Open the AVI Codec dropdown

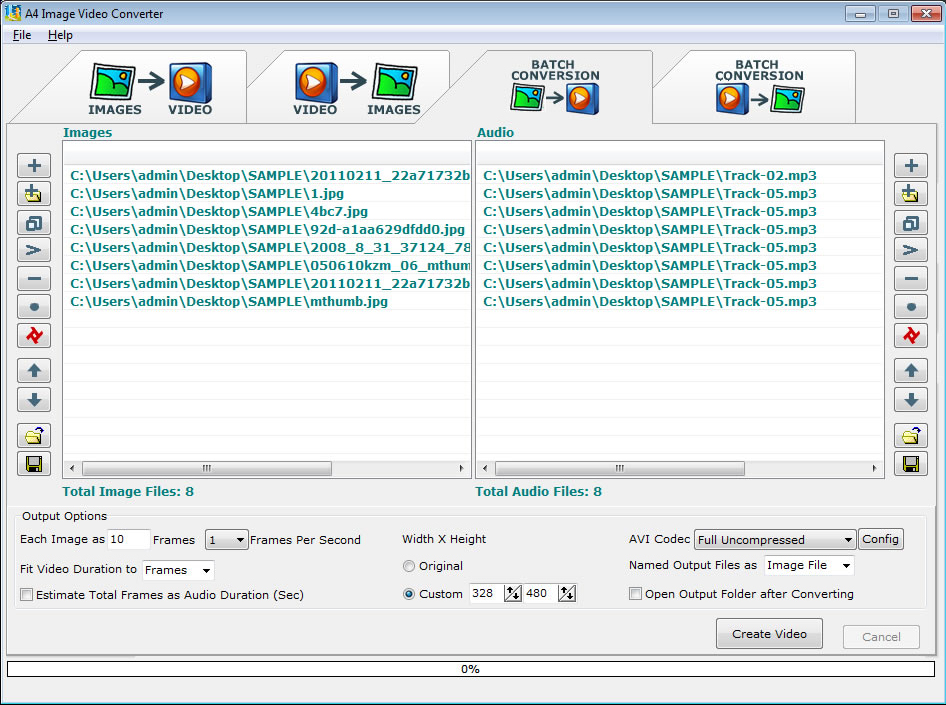click(775, 540)
